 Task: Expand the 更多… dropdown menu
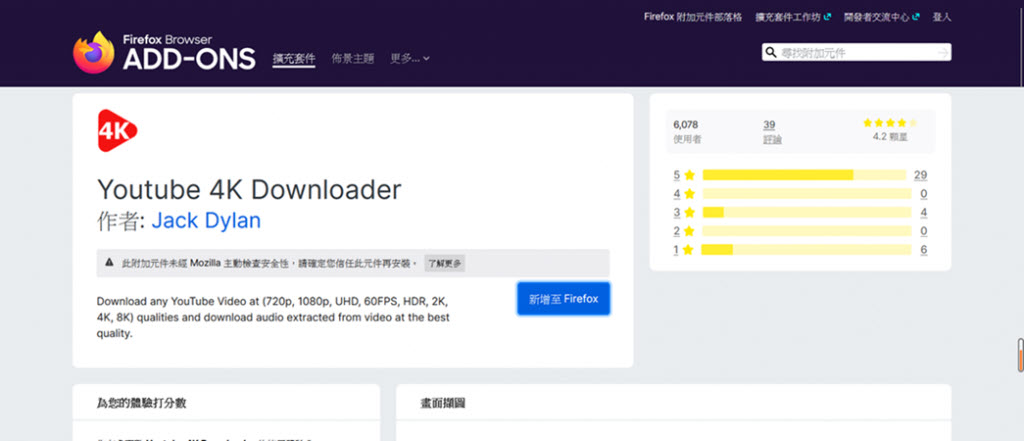410,59
